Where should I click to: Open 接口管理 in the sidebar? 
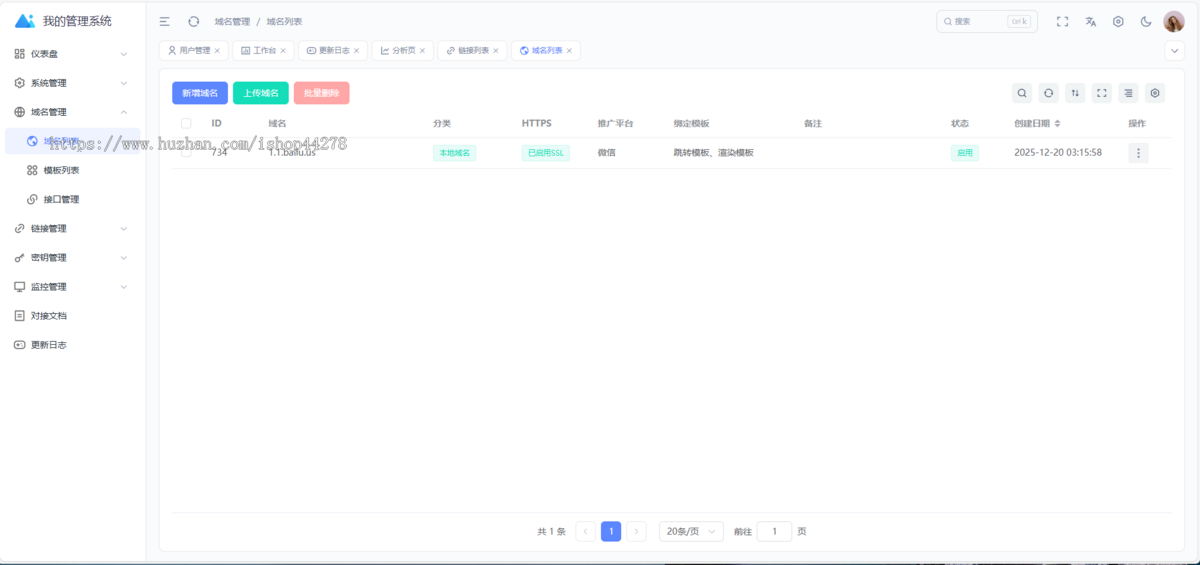(72, 199)
